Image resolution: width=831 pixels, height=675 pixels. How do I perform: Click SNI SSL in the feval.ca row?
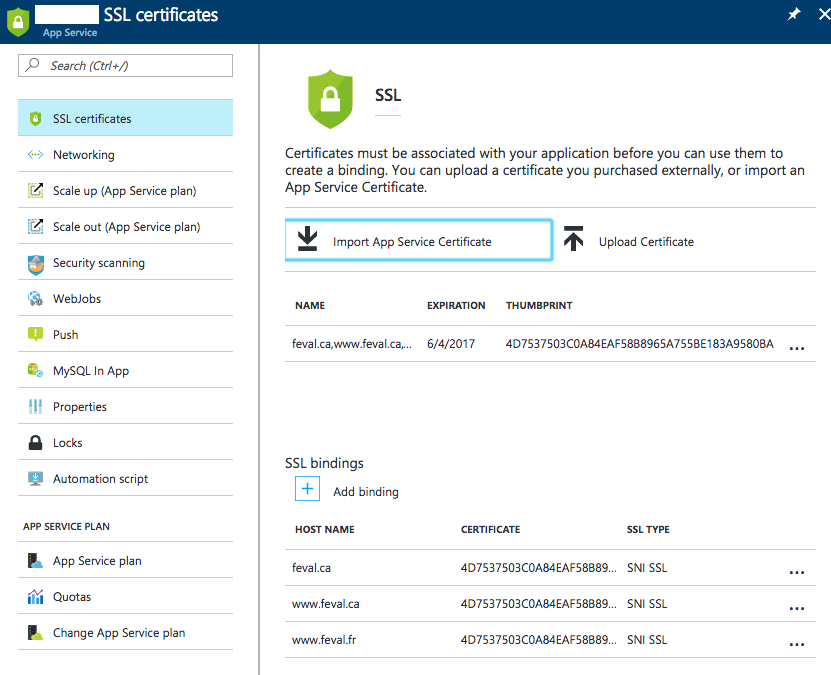[647, 567]
